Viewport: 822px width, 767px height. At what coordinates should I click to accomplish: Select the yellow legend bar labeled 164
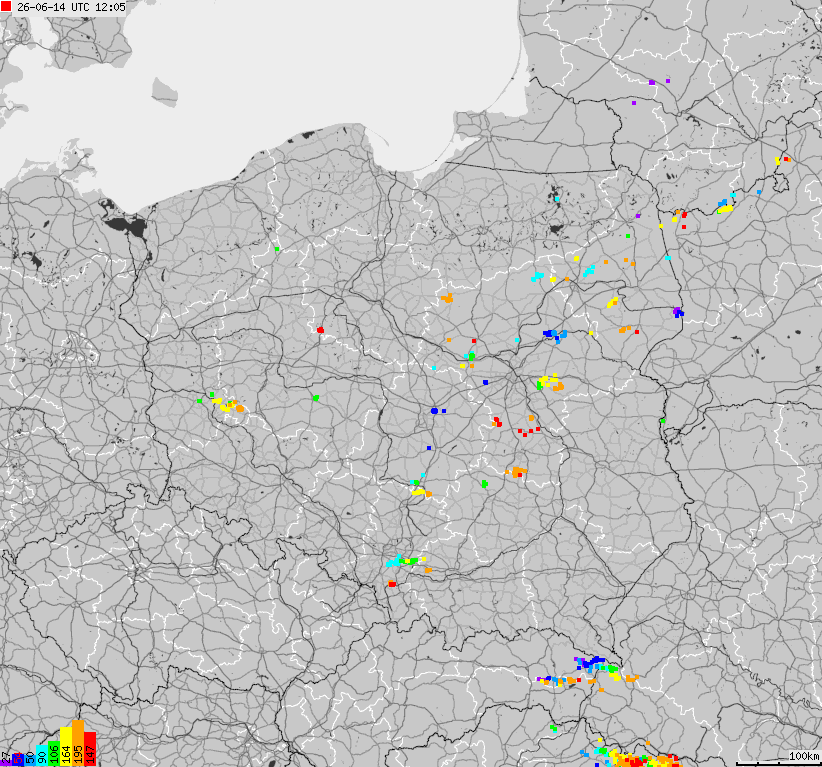coord(66,747)
